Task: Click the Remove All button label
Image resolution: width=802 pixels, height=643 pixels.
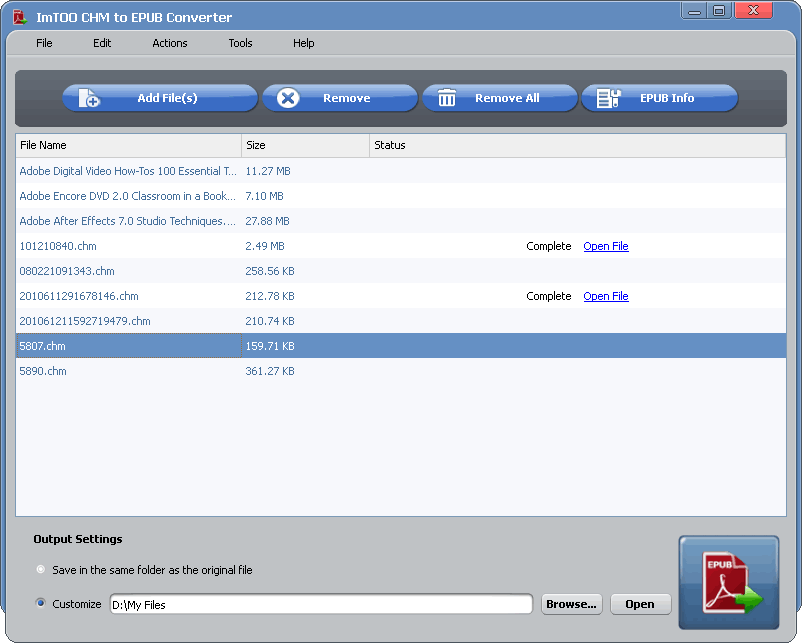Action: pyautogui.click(x=507, y=98)
